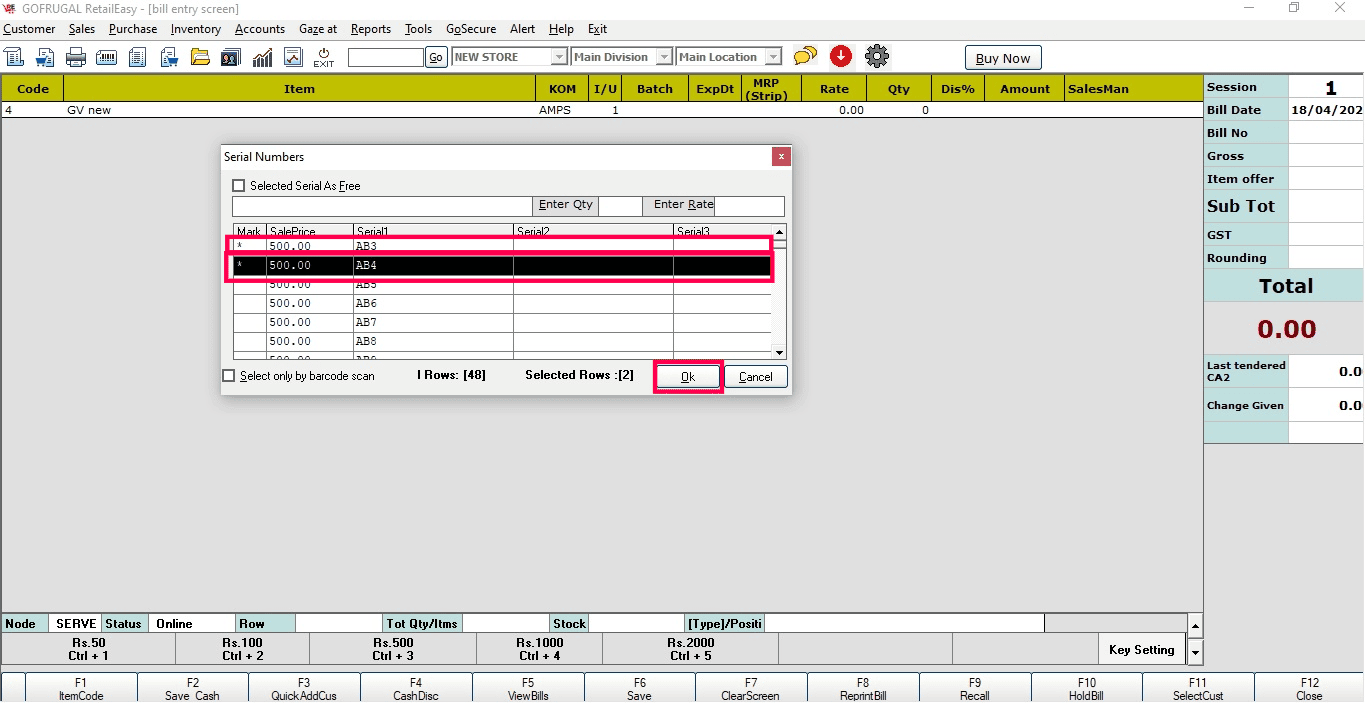
Task: Click the F1 ItemCode function button
Action: point(81,689)
